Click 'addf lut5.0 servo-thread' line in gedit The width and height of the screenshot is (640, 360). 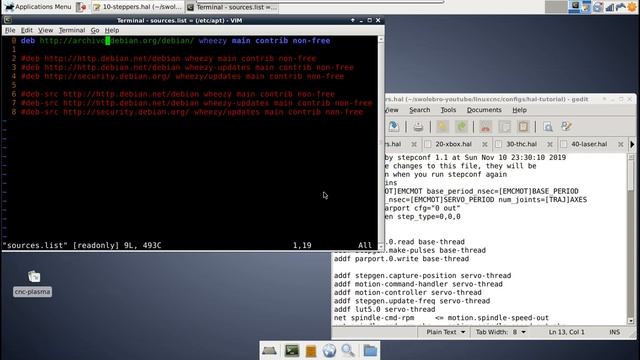coord(384,309)
